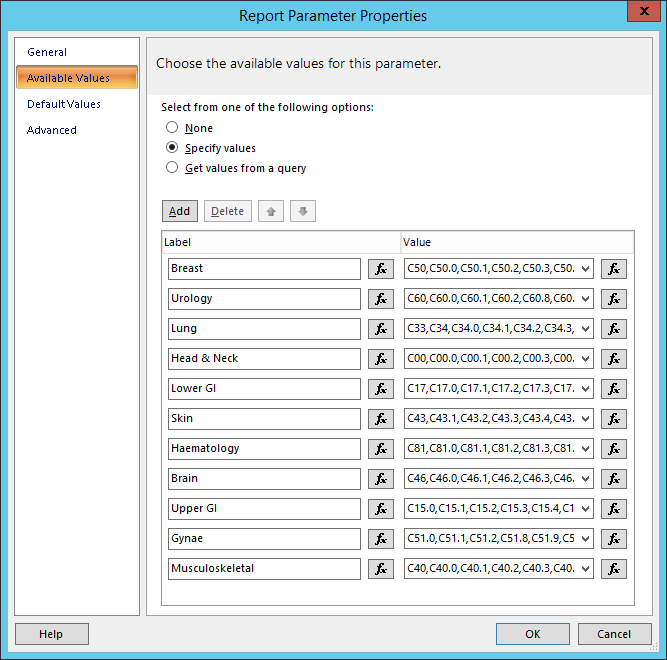667x660 pixels.
Task: Open expression editor for Skin value
Action: 613,419
